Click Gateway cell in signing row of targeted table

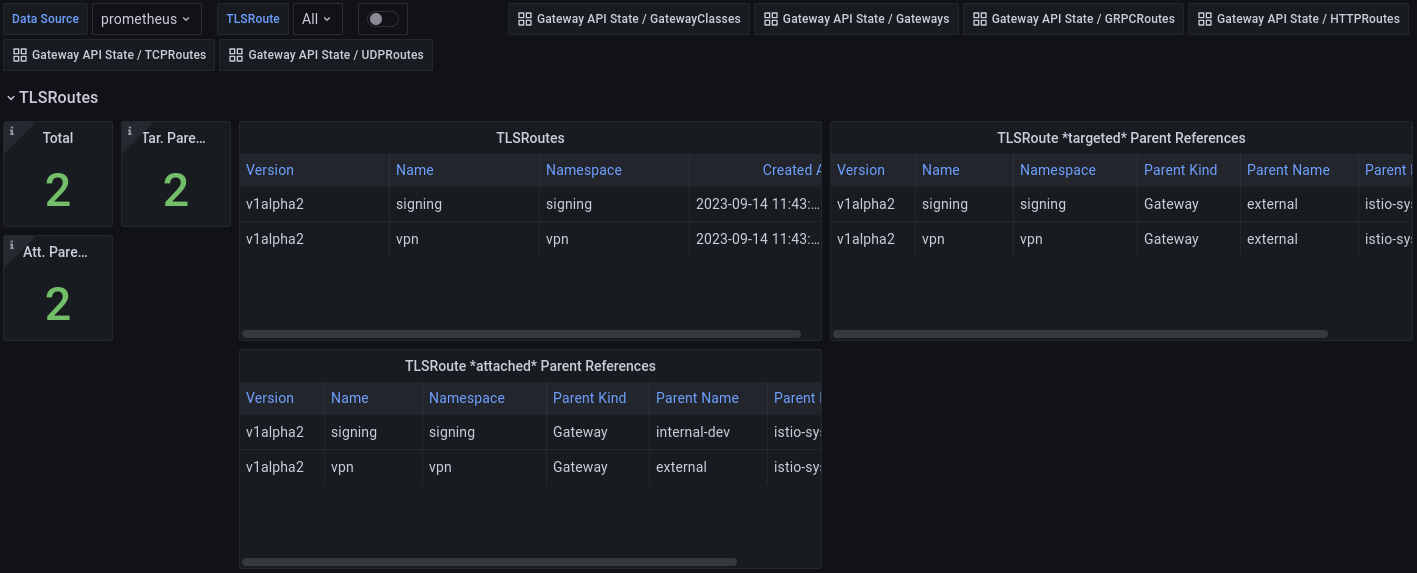[x=1189, y=204]
